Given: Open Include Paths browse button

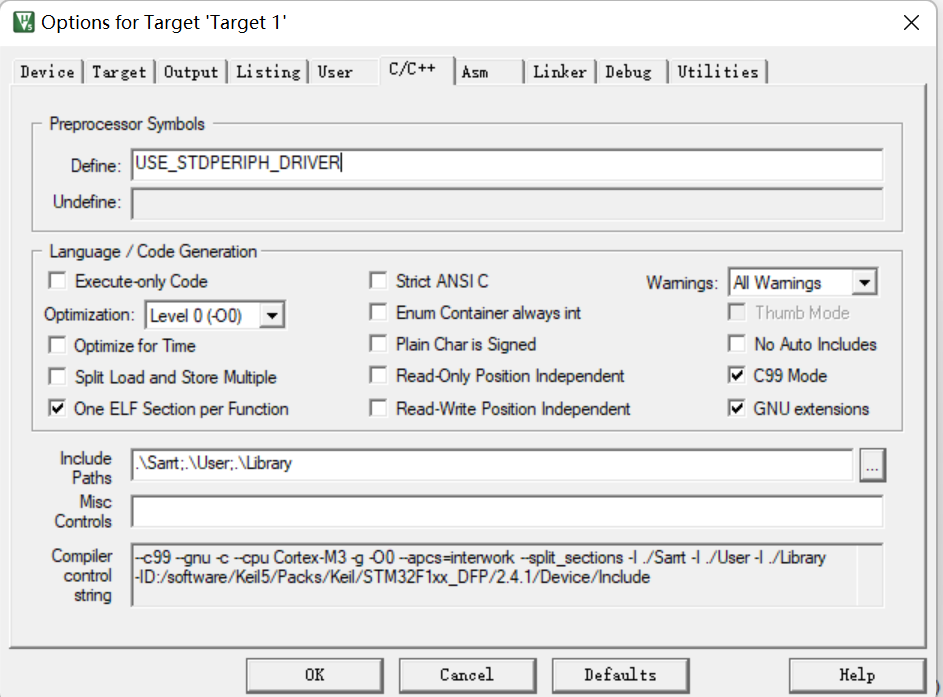Looking at the screenshot, I should pyautogui.click(x=872, y=465).
